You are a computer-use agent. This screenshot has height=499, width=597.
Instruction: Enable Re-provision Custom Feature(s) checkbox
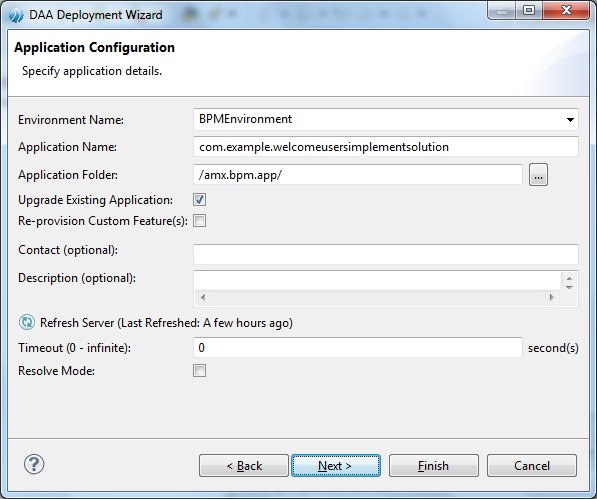[x=200, y=220]
